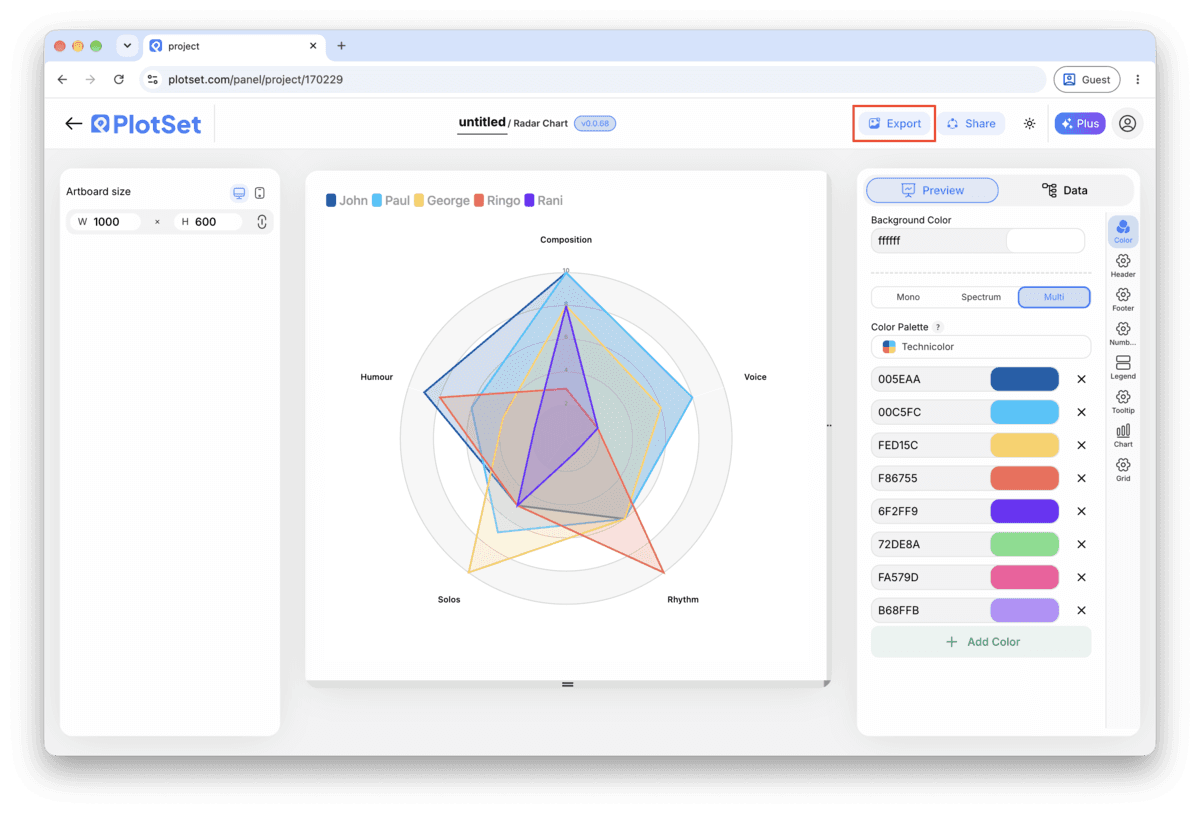This screenshot has width=1200, height=814.
Task: Click the canvas bottom resize handle
Action: 567,684
